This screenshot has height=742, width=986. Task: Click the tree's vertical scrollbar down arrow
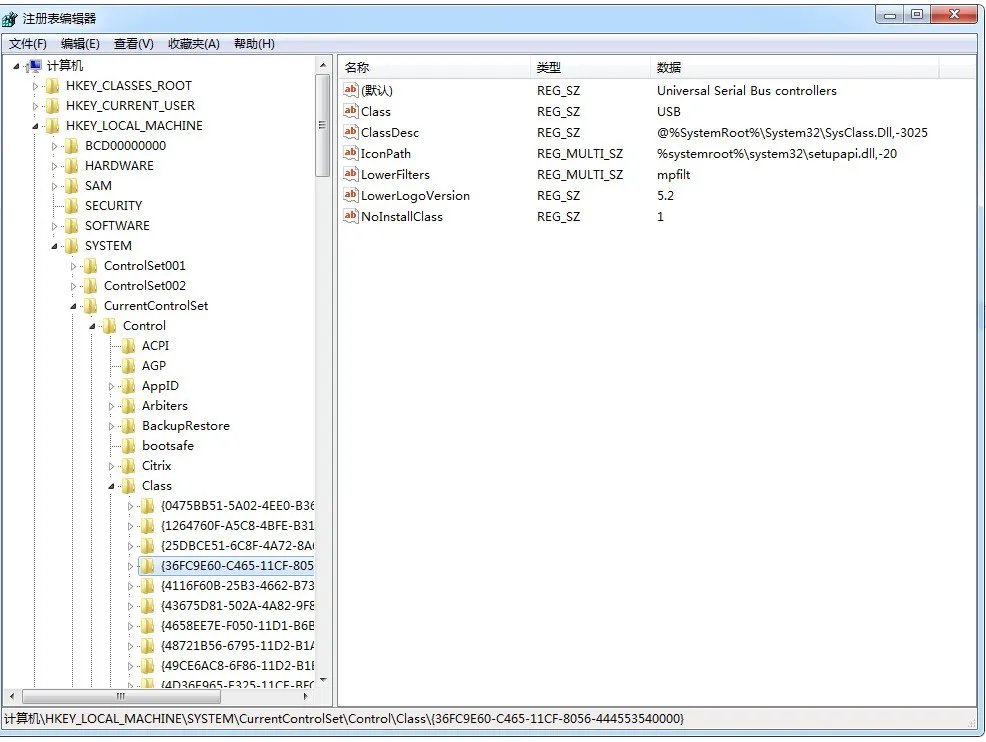322,680
